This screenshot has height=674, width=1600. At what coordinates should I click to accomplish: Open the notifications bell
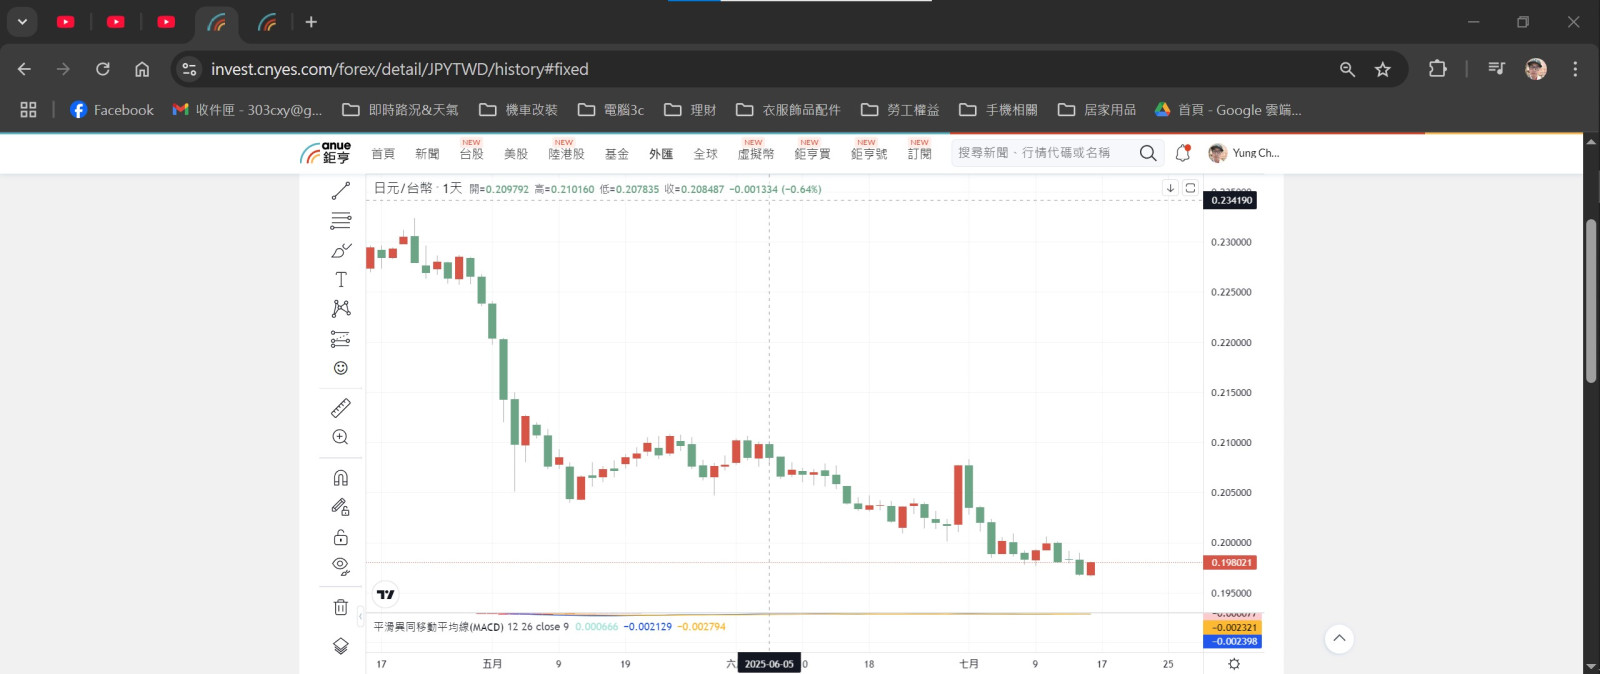(1183, 153)
